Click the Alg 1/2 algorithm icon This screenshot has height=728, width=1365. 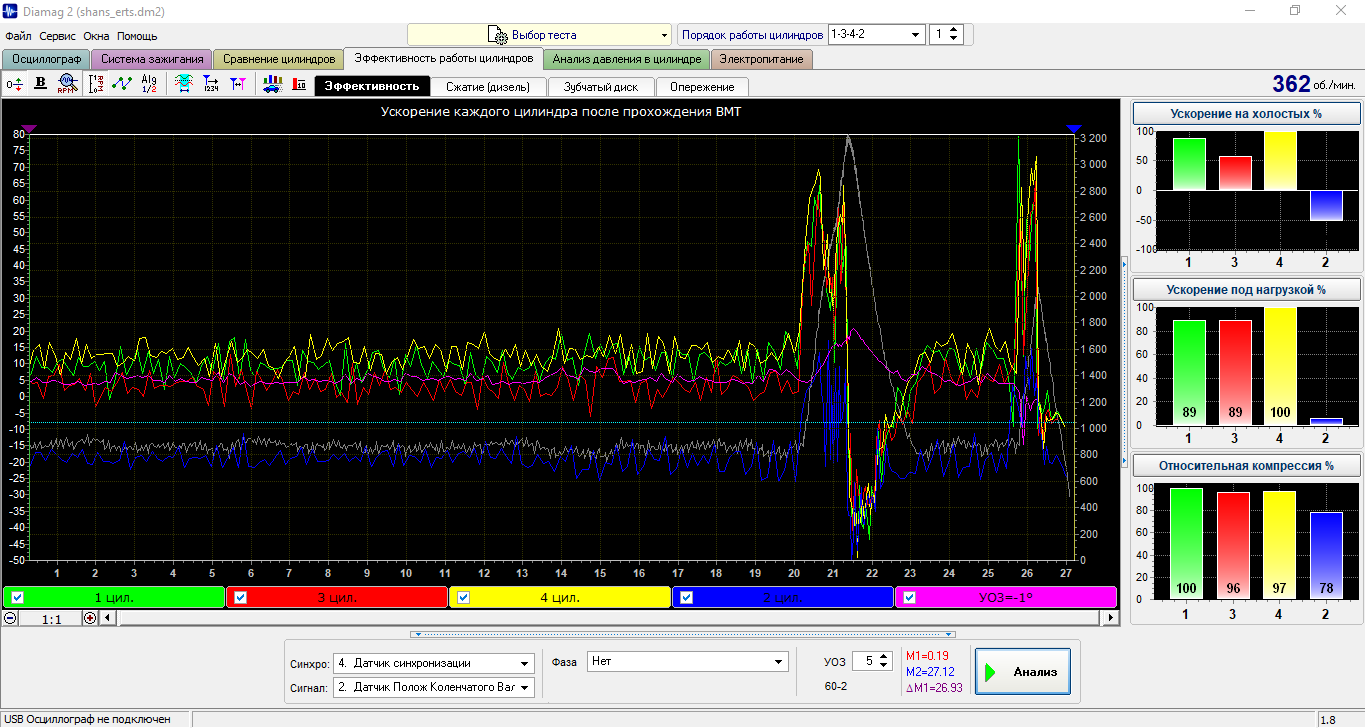click(149, 85)
